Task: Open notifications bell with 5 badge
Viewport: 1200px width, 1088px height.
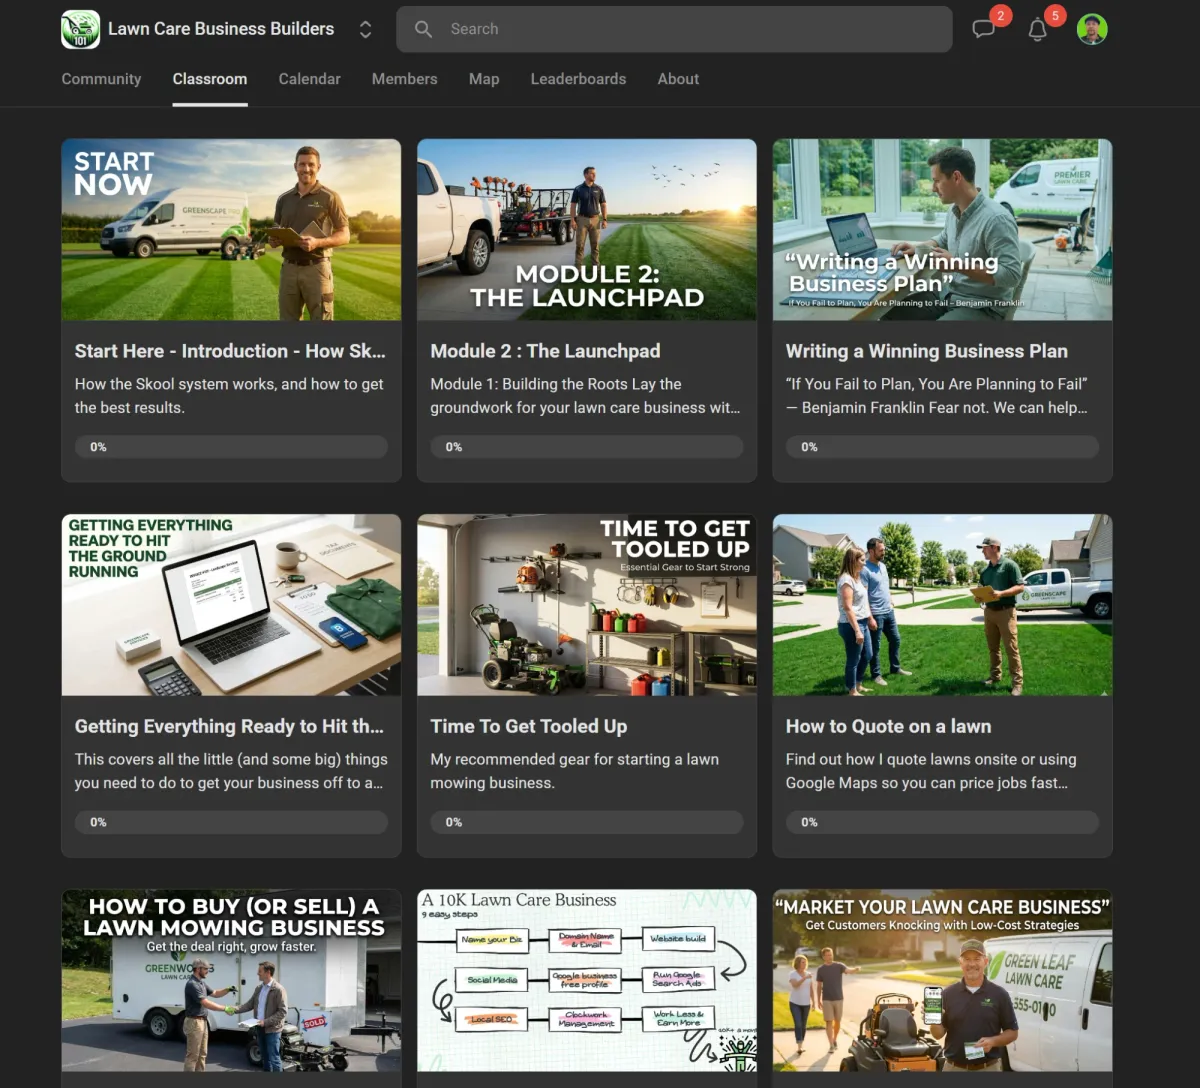Action: [1038, 29]
